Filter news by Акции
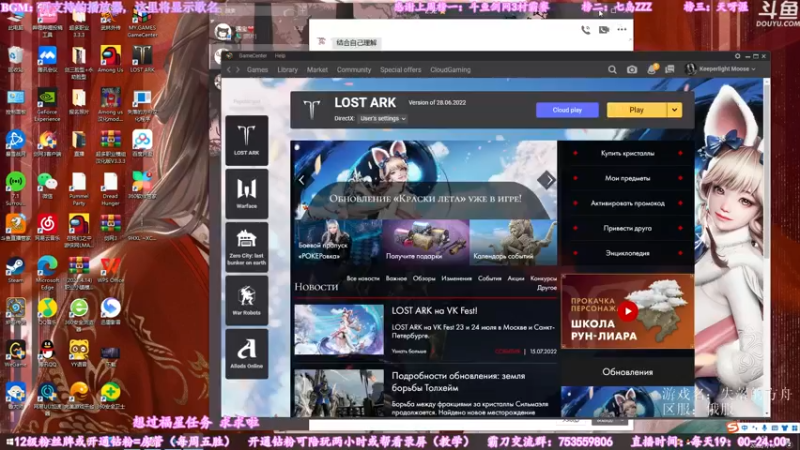Image resolution: width=800 pixels, height=450 pixels. click(x=516, y=279)
